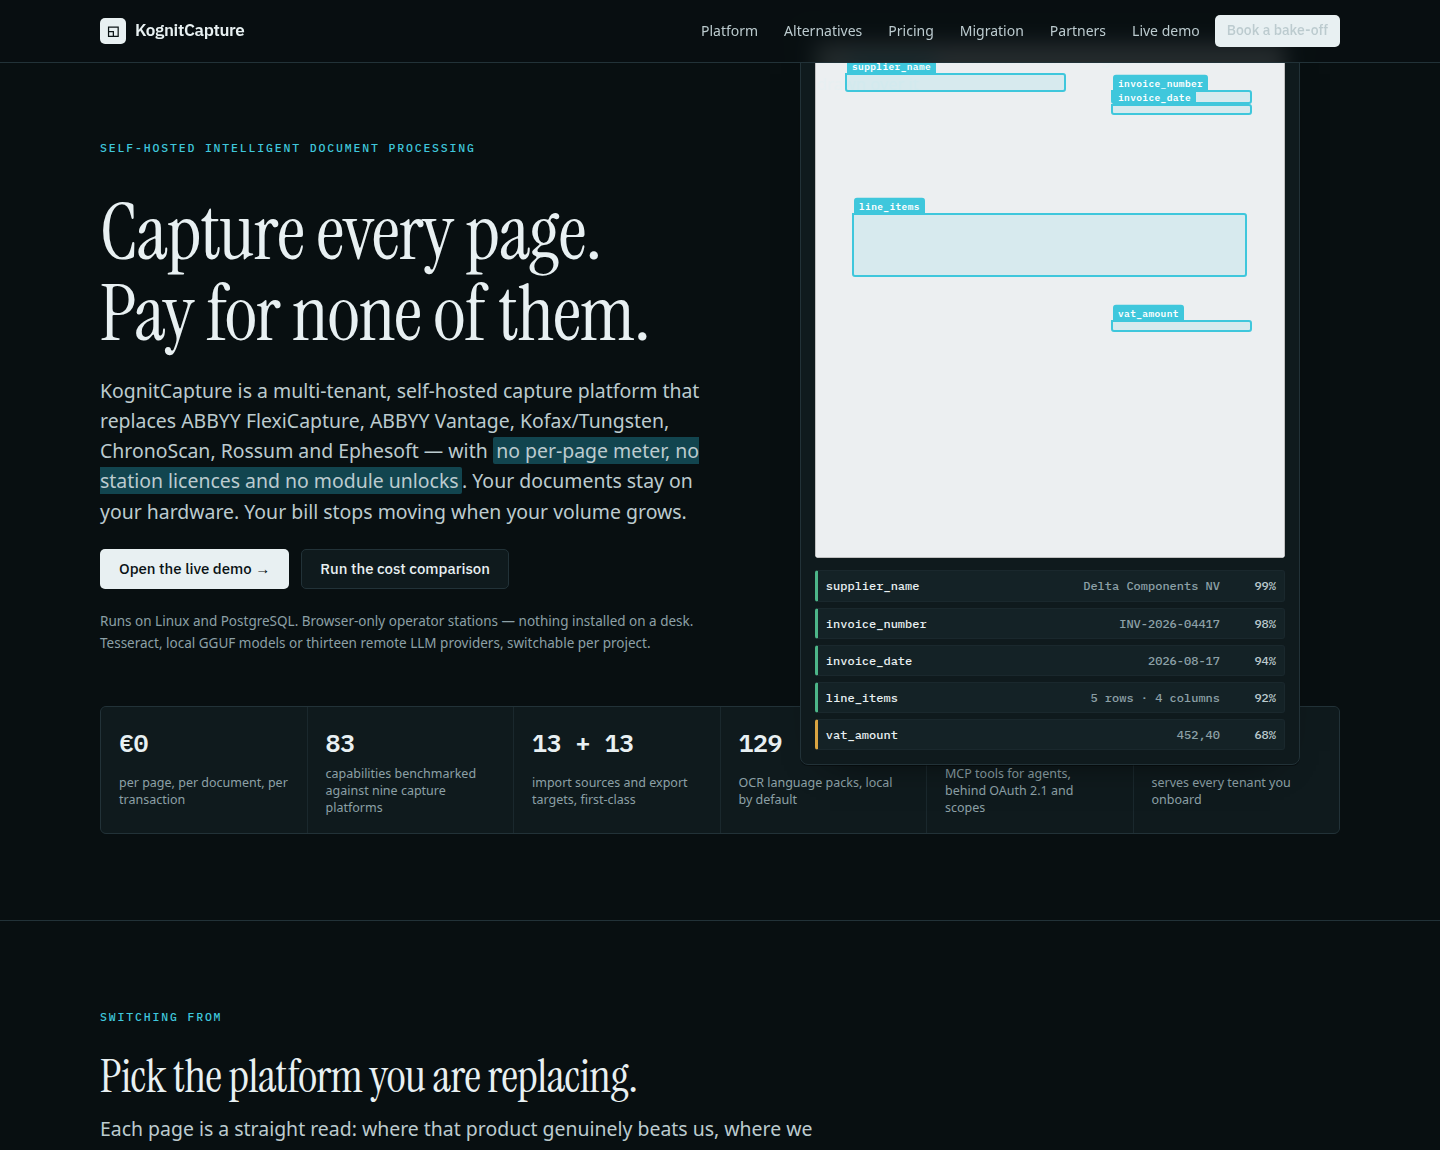Viewport: 1440px width, 1150px height.
Task: Click the invoice_number tag on document preview
Action: pos(1160,83)
